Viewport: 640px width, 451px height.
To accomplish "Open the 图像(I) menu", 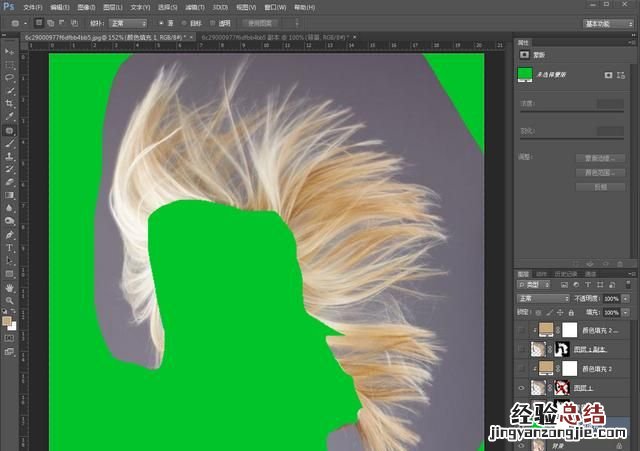I will [x=83, y=6].
